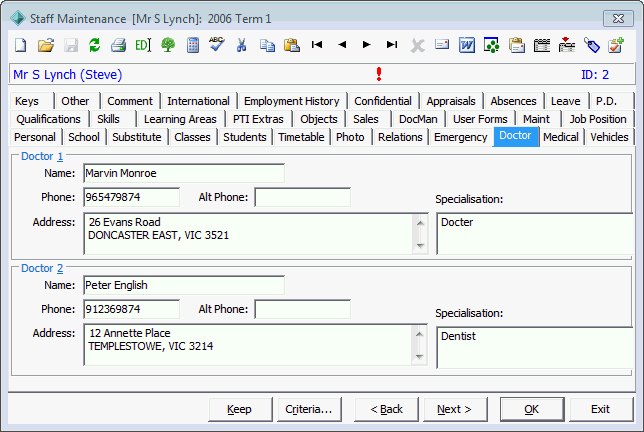Click Doctor 2 address scroll up arrow
This screenshot has width=644, height=432.
(x=419, y=333)
